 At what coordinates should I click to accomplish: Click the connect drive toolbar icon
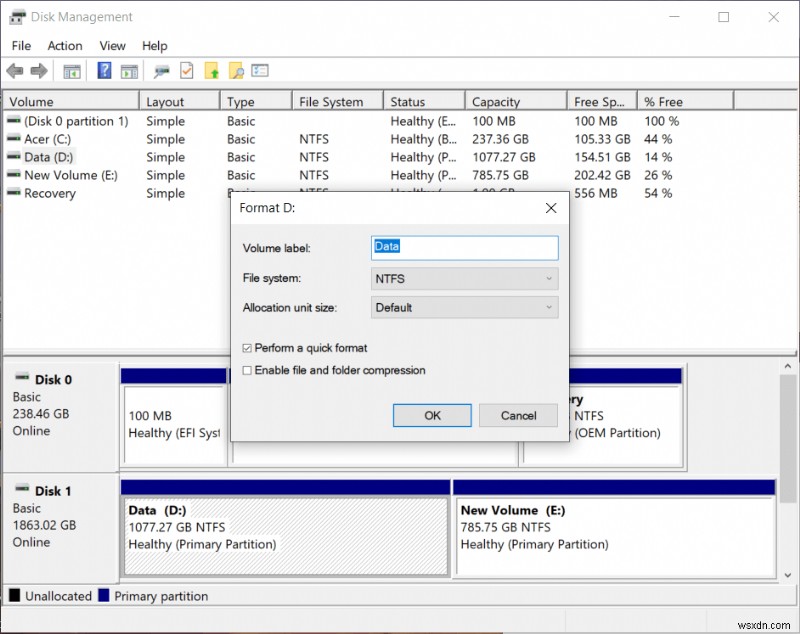[162, 71]
